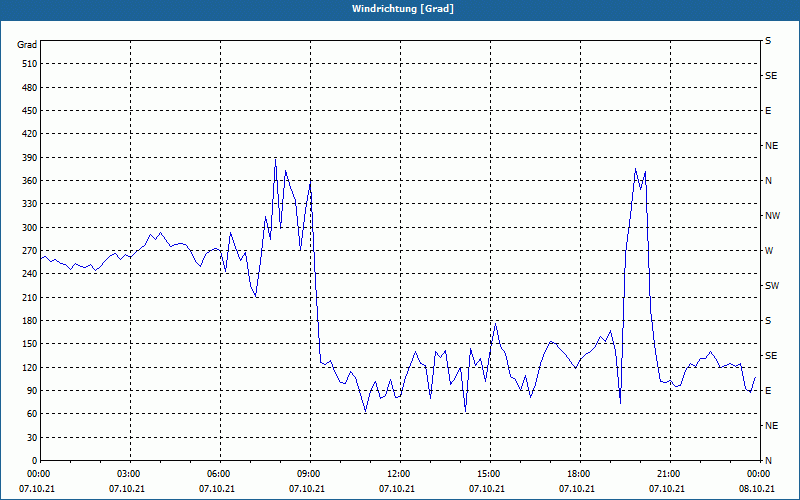The height and width of the screenshot is (500, 800).
Task: Select the y-axis value "390"
Action: [x=30, y=158]
